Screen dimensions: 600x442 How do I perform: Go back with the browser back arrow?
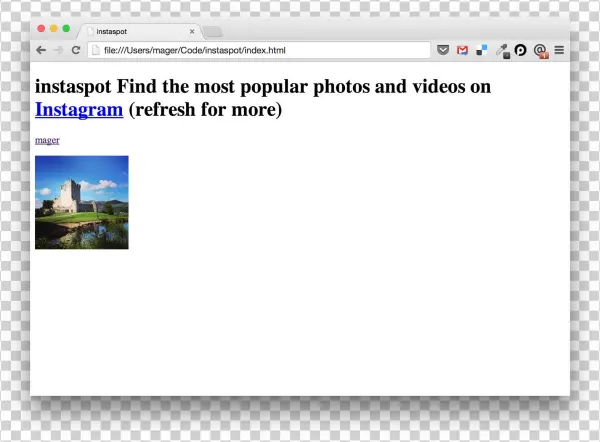[41, 50]
